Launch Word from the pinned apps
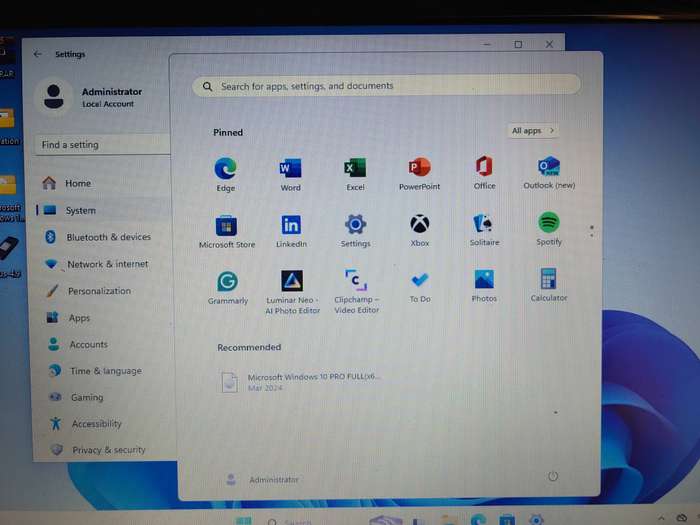700x525 pixels. pos(290,174)
